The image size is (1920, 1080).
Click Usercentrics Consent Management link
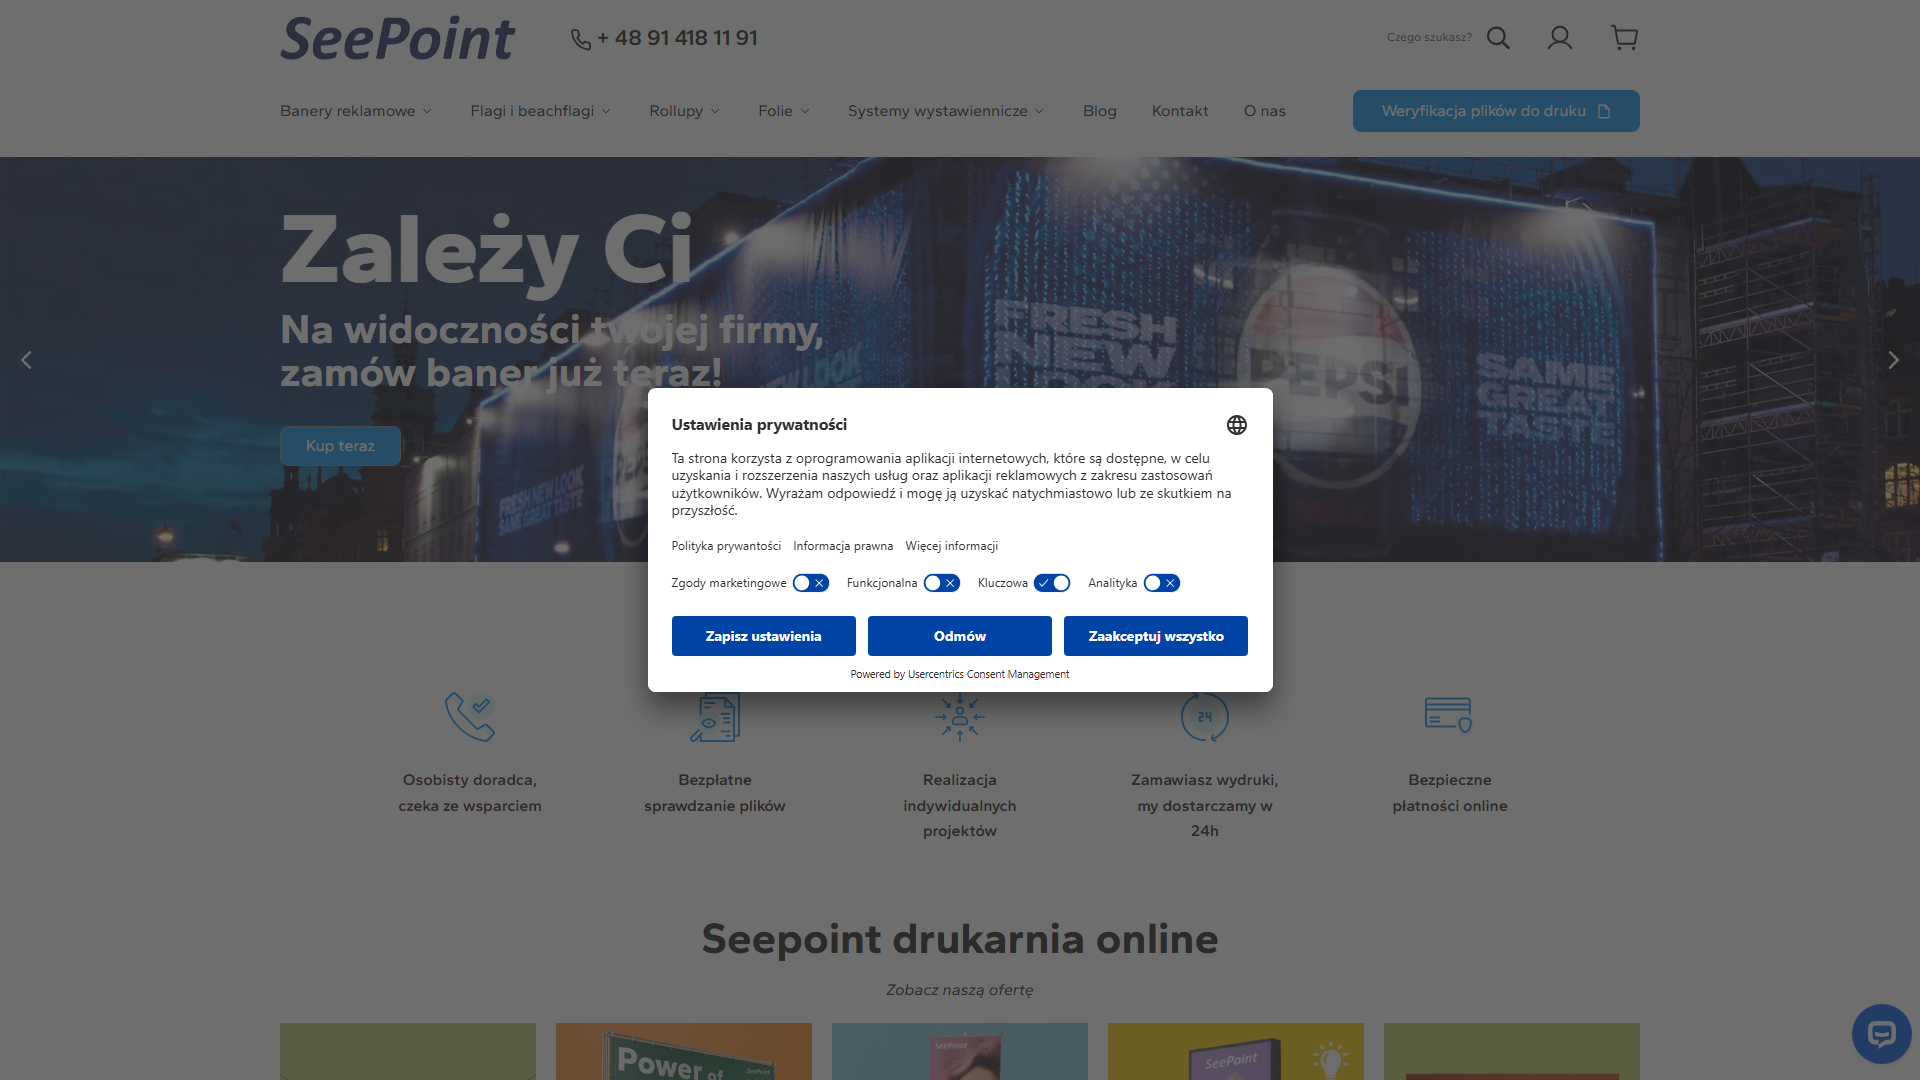pos(988,674)
